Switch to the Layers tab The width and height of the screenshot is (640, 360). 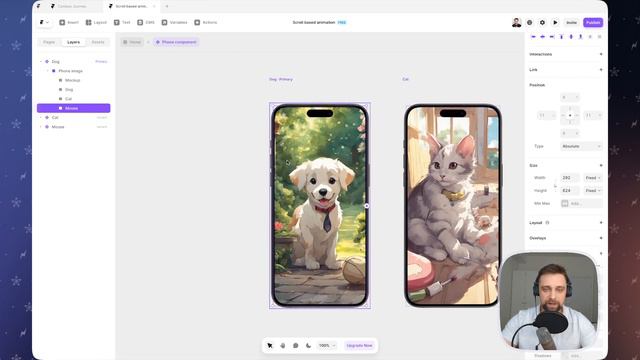tap(73, 42)
